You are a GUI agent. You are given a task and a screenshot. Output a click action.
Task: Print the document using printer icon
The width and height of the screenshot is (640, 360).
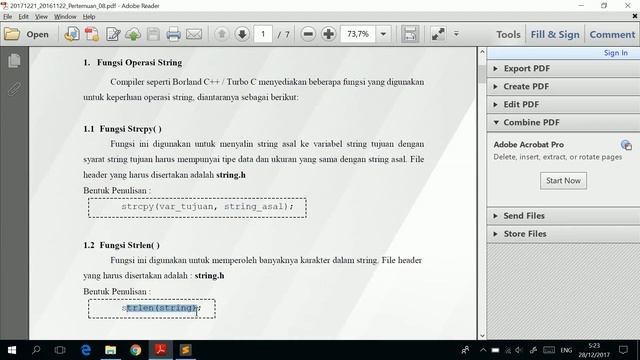173,34
